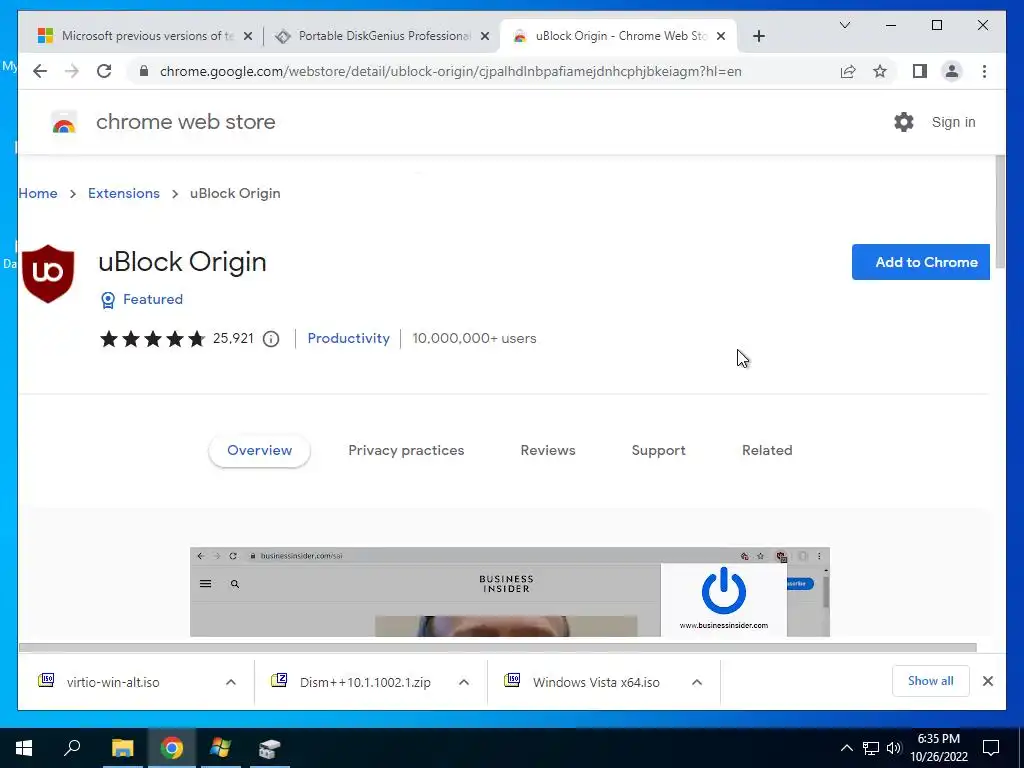
Task: Click the Chrome Web Store rainbow logo
Action: [x=64, y=122]
